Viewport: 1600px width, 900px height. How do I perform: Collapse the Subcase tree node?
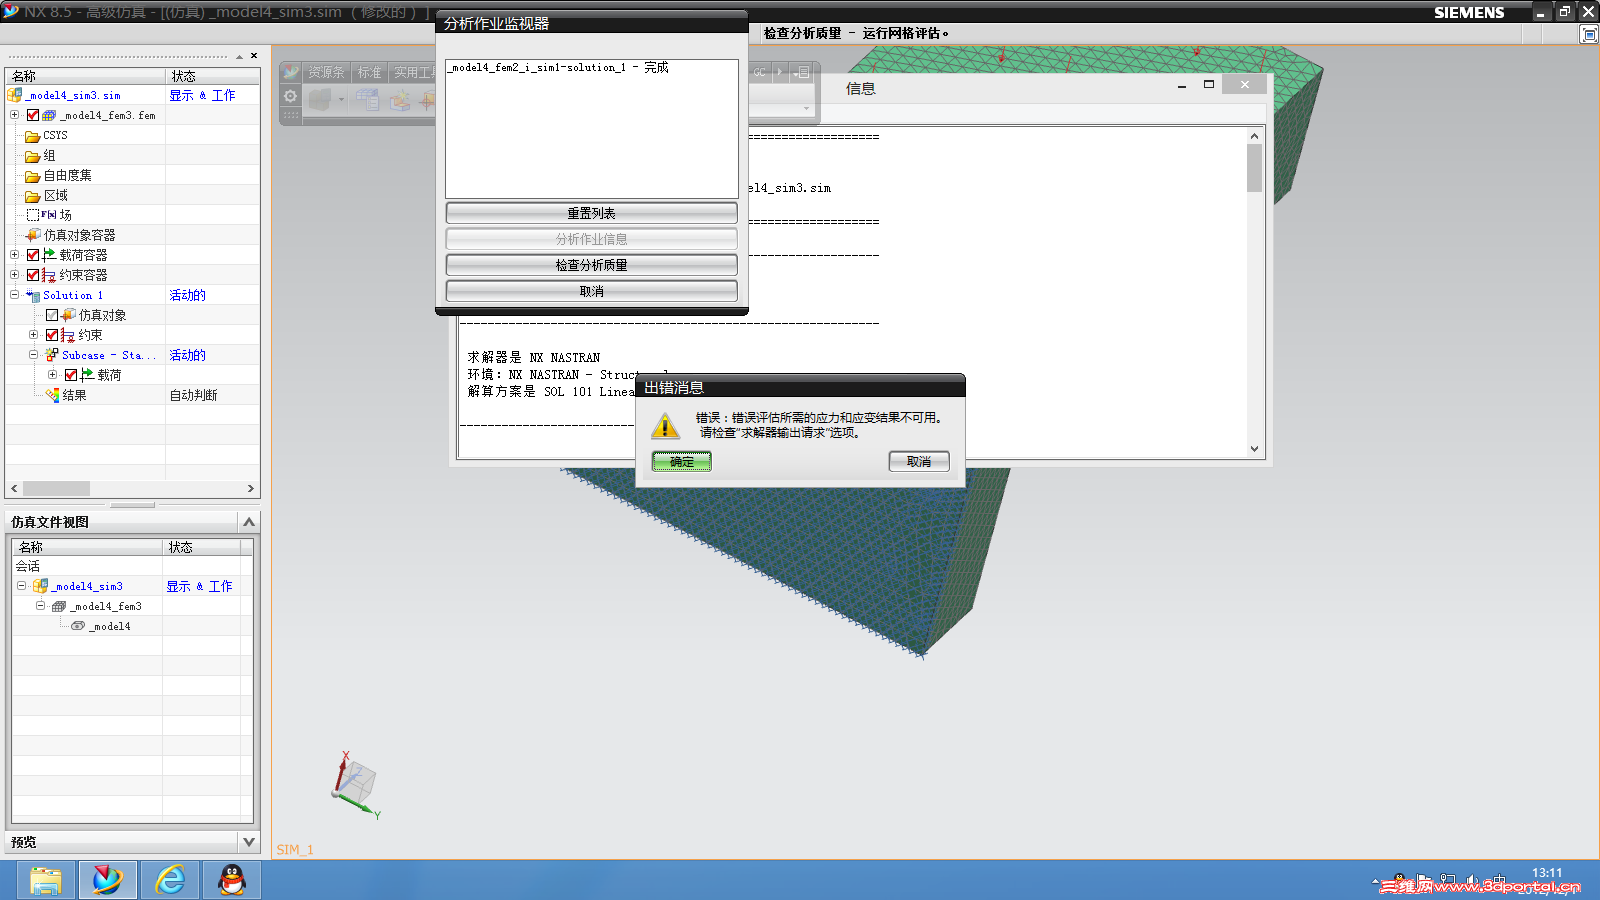pyautogui.click(x=34, y=355)
